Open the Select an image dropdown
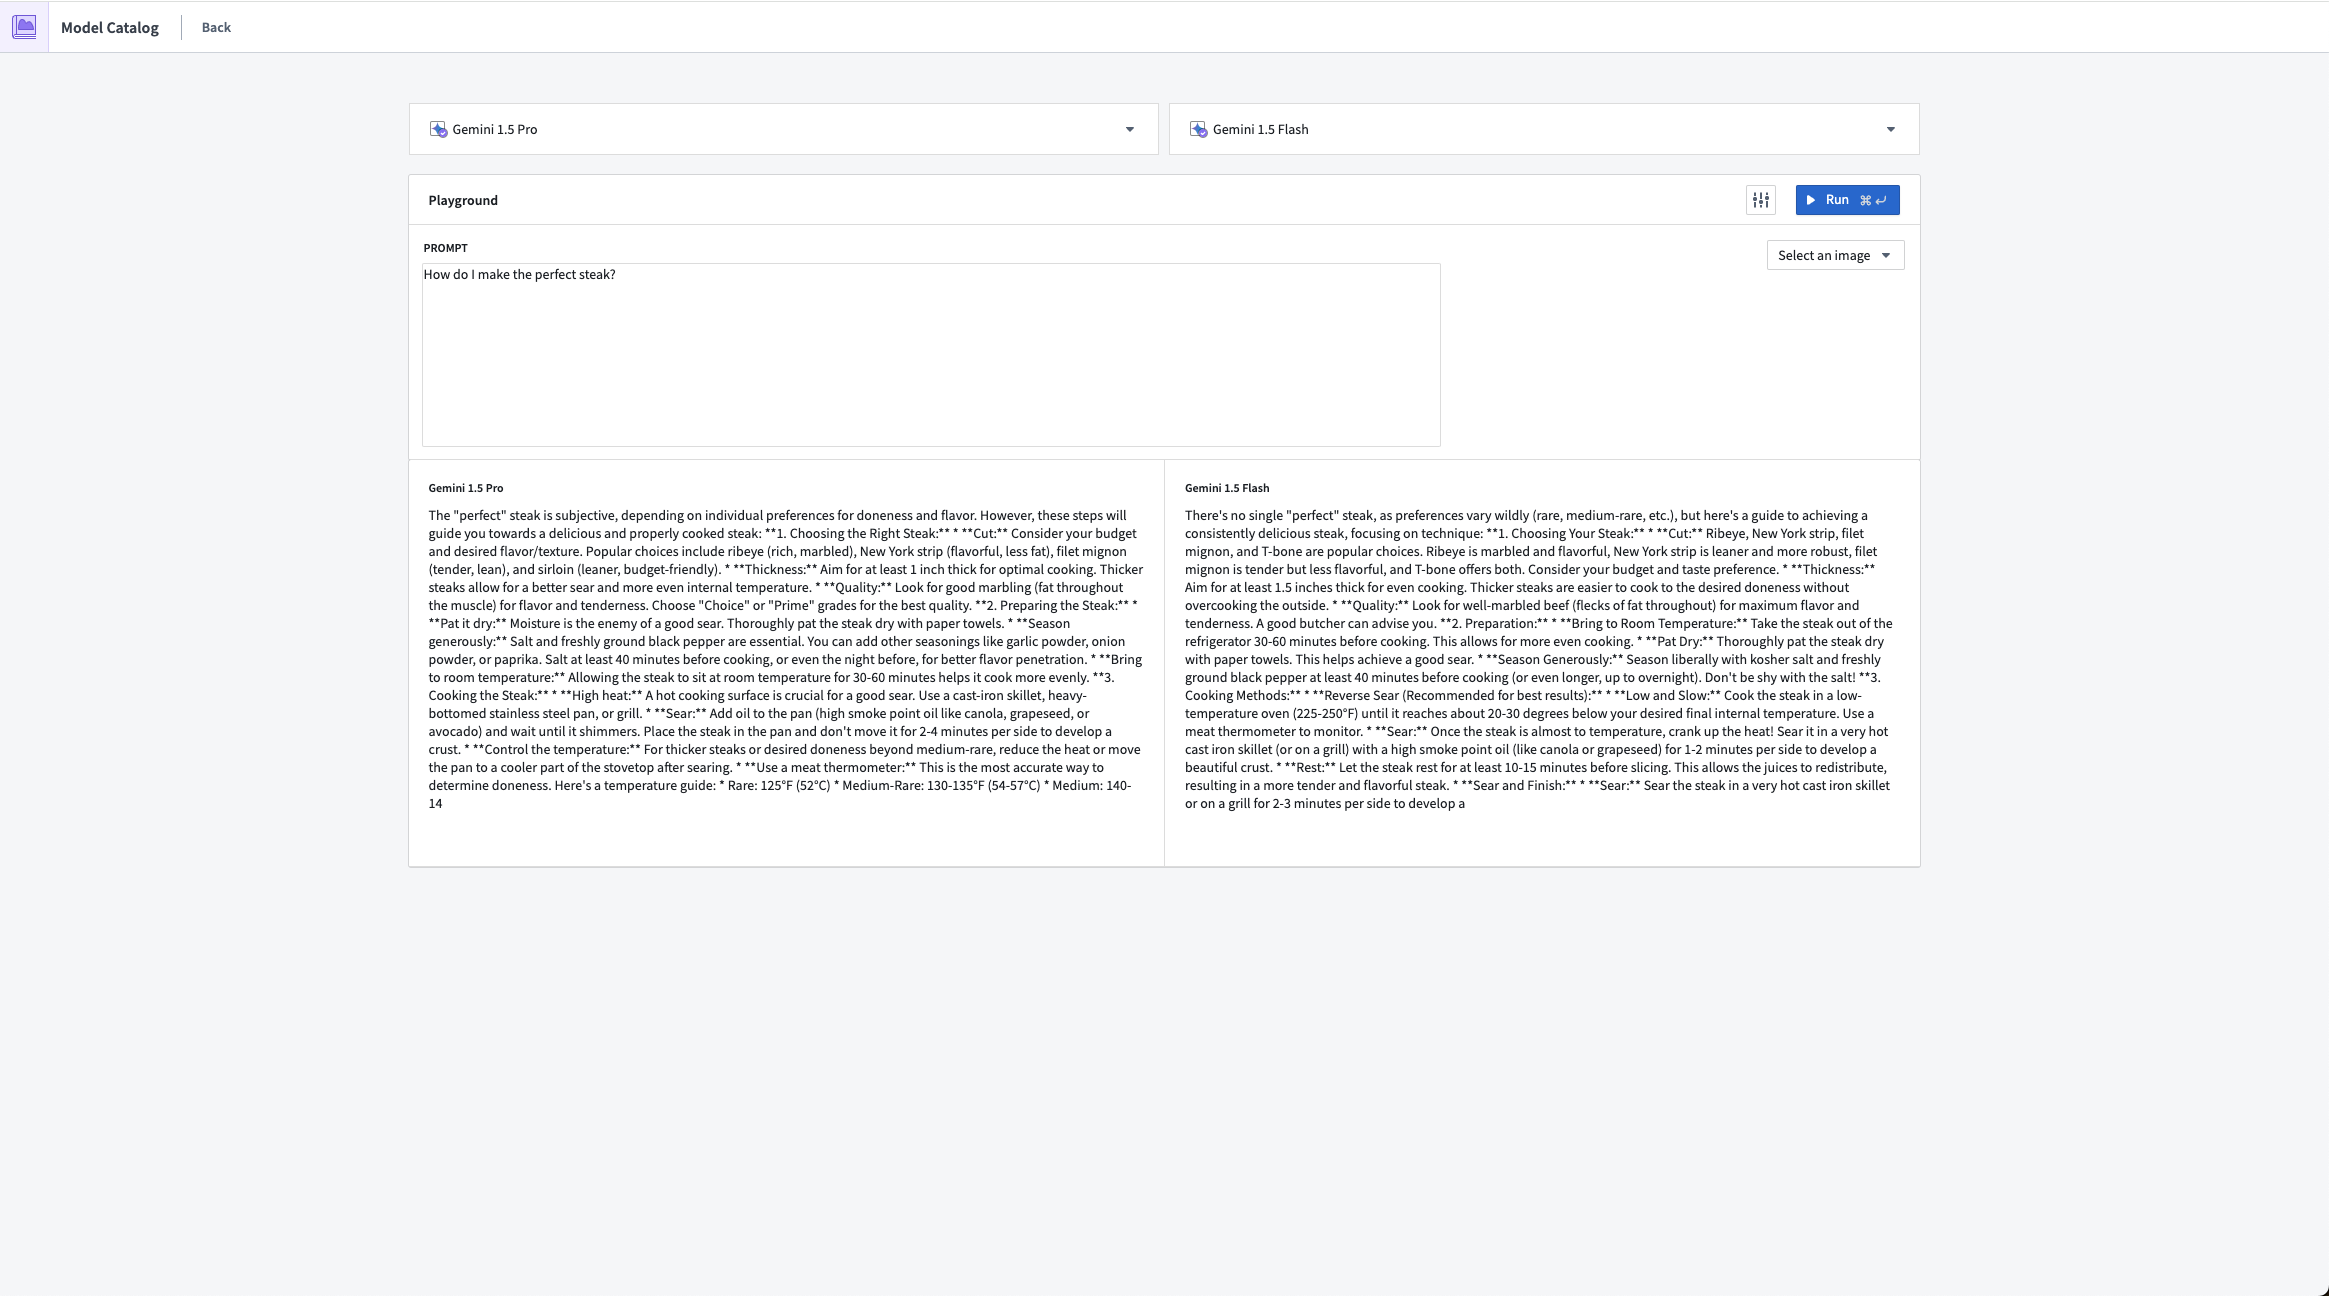 1835,255
